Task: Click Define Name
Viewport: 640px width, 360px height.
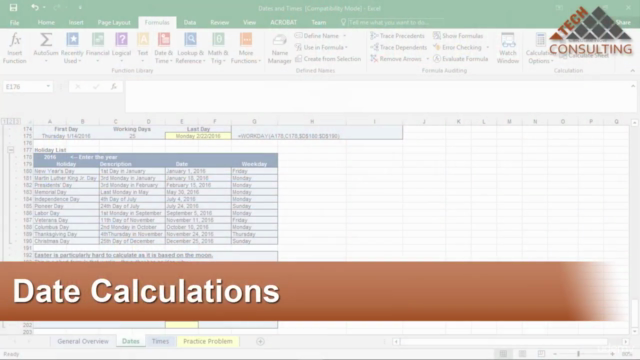Action: (x=321, y=36)
